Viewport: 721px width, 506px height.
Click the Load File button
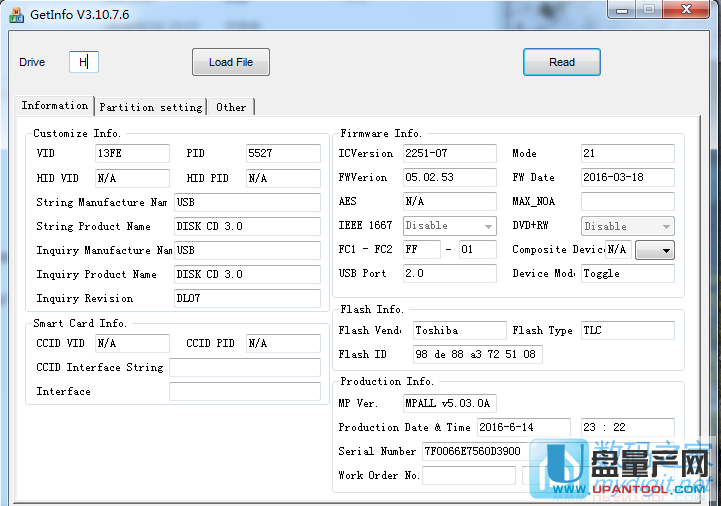point(231,62)
